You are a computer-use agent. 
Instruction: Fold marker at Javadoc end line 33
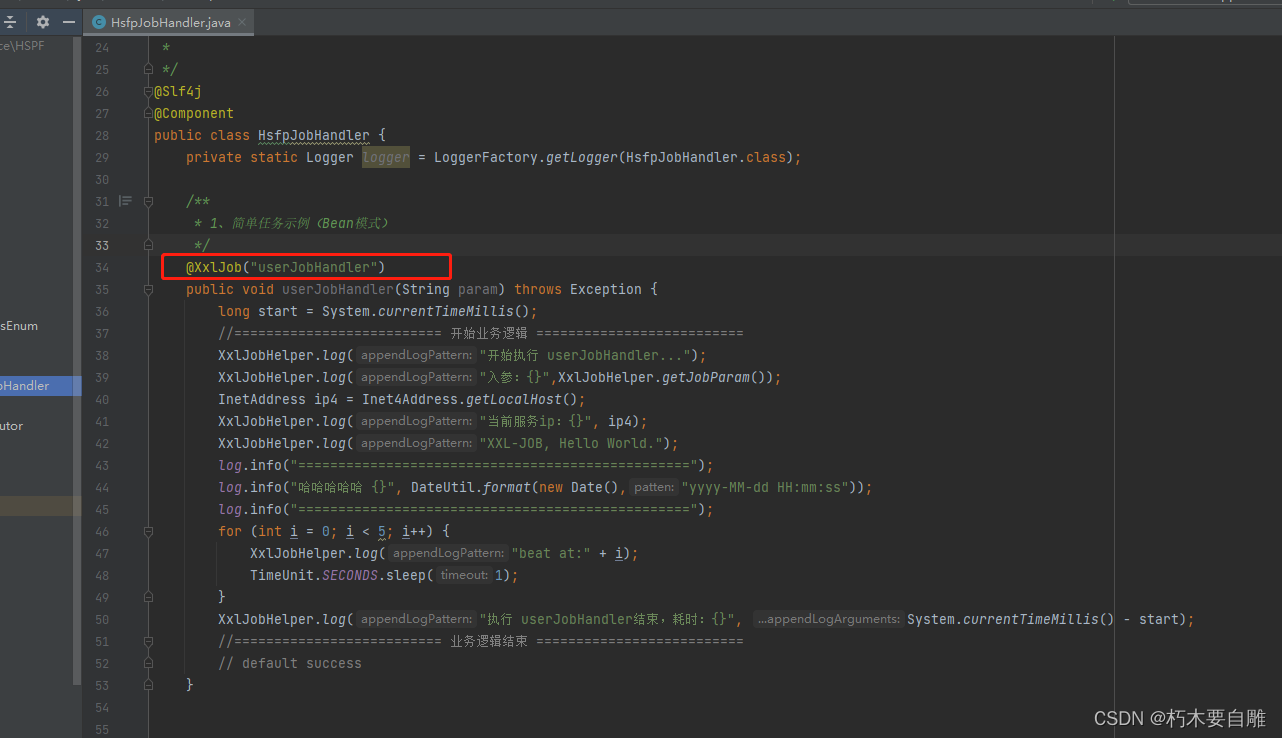(x=148, y=245)
